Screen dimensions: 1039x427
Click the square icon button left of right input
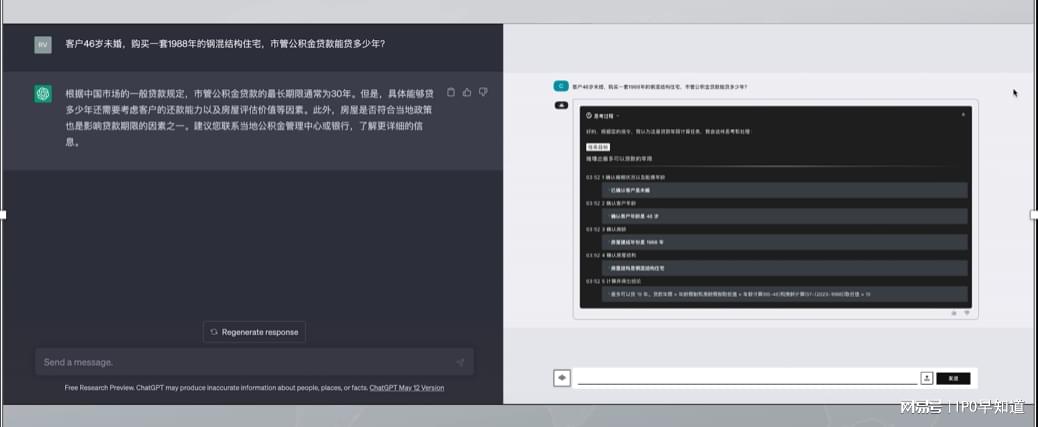point(562,378)
